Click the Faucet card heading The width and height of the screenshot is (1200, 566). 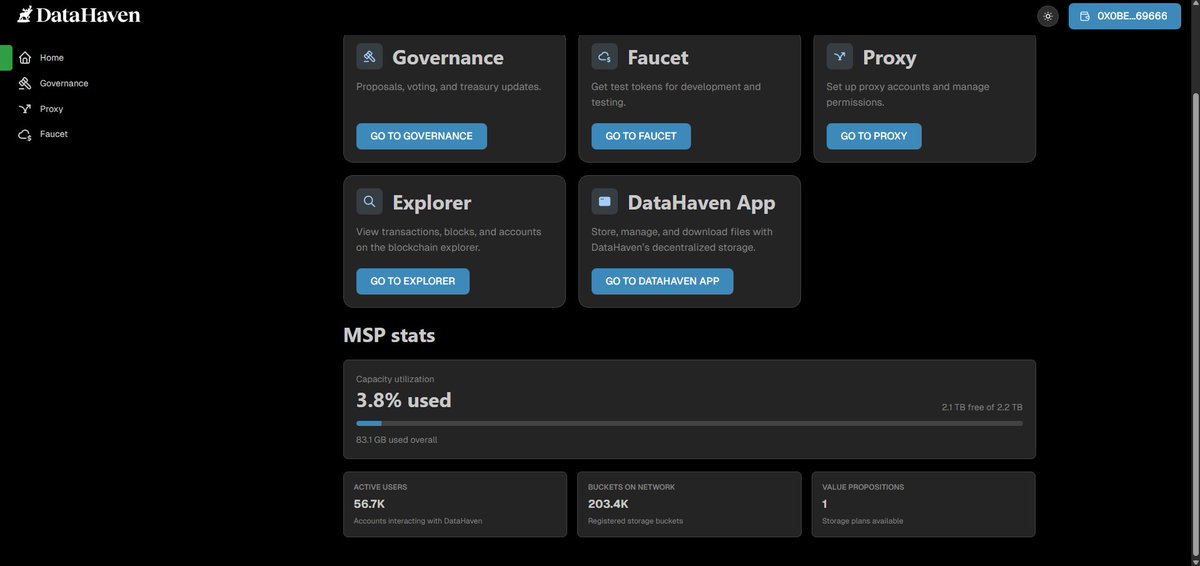(658, 57)
